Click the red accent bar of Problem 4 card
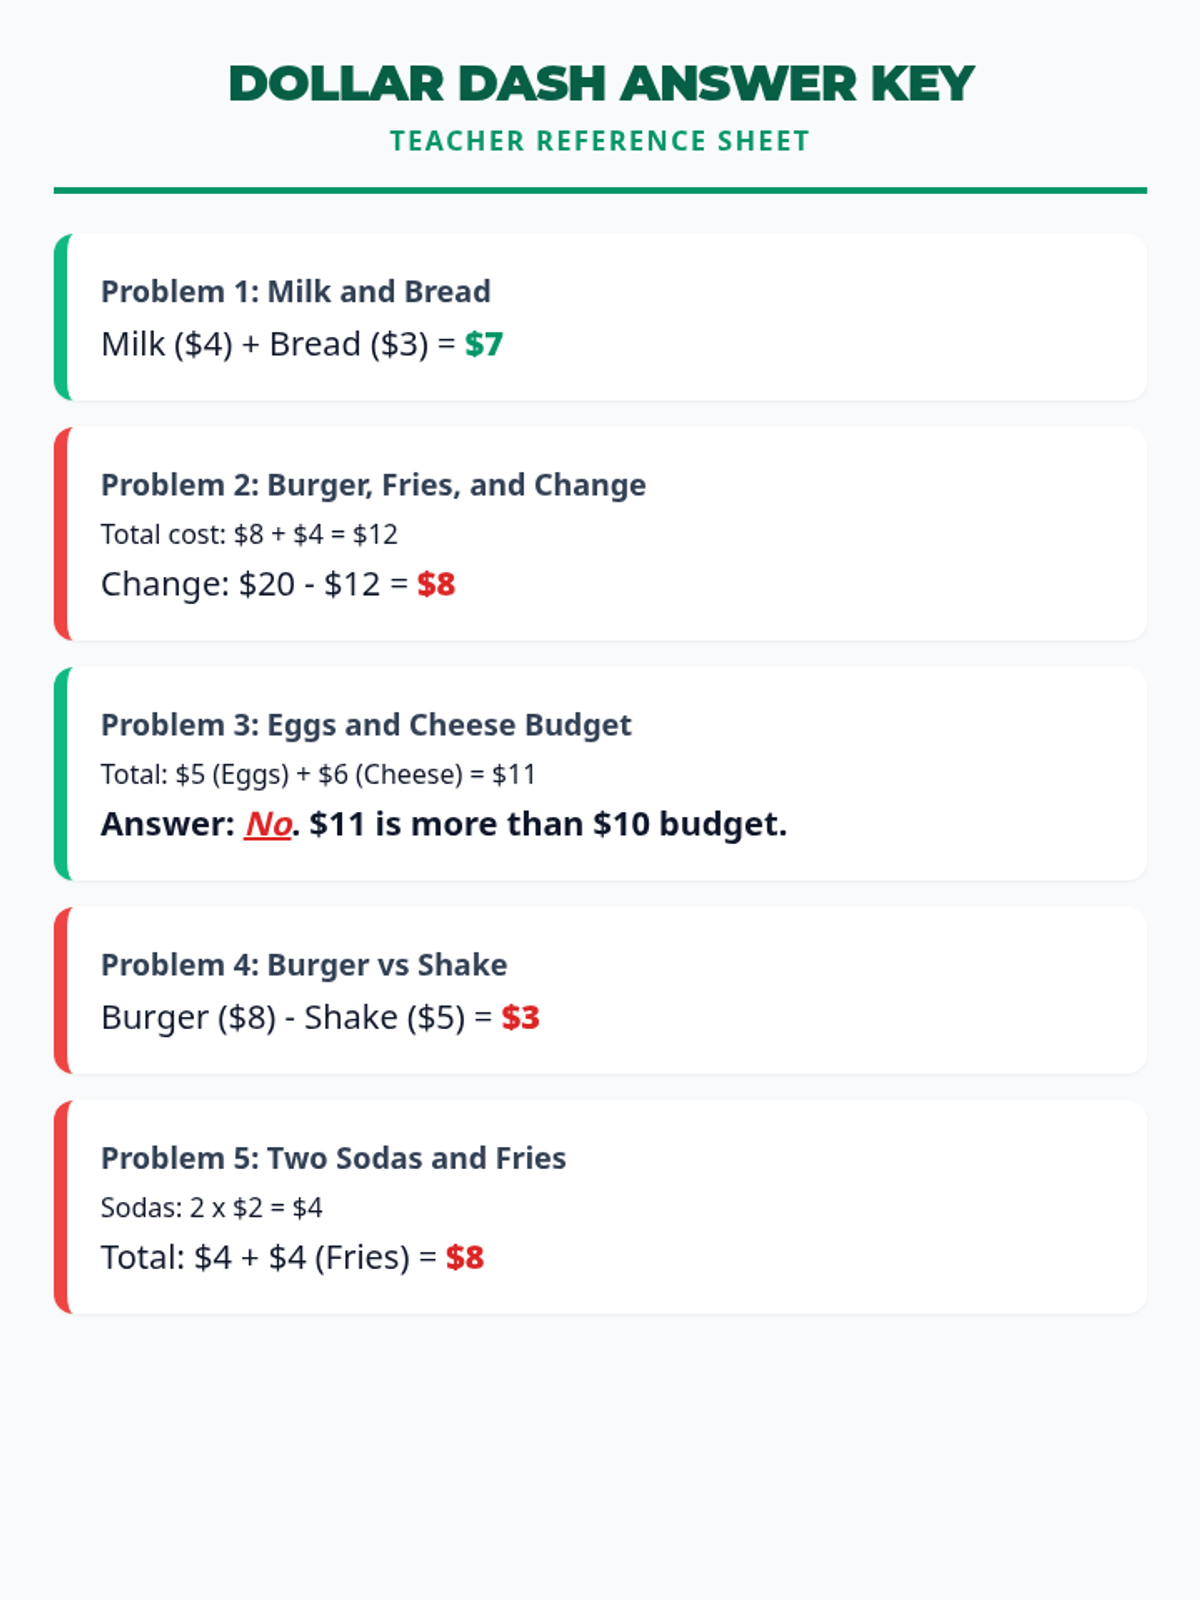1200x1600 pixels. coord(62,990)
